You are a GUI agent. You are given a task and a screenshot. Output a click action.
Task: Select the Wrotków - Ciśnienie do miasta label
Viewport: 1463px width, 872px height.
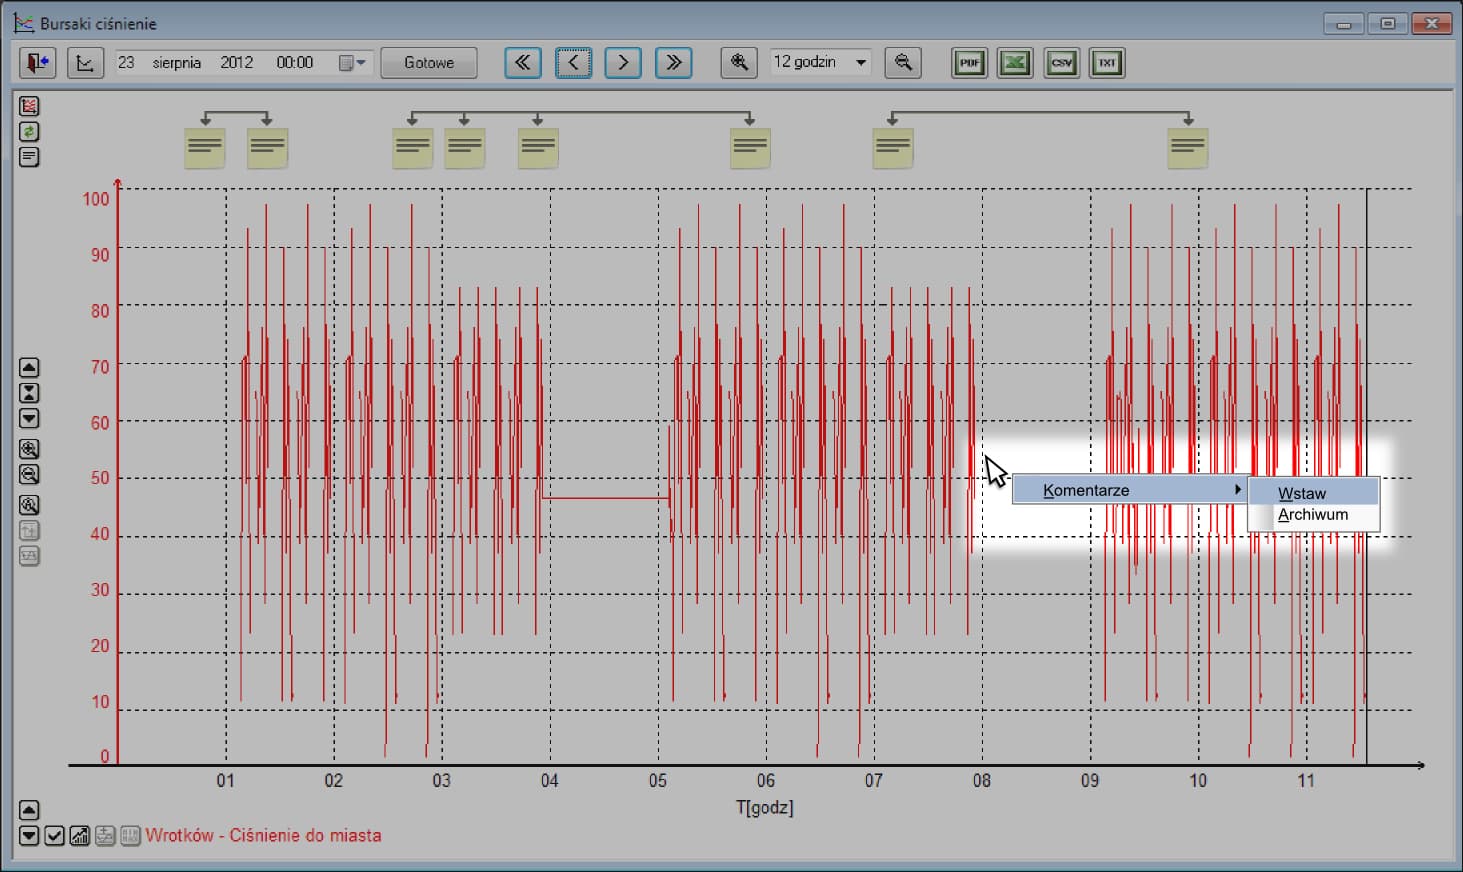pyautogui.click(x=263, y=835)
